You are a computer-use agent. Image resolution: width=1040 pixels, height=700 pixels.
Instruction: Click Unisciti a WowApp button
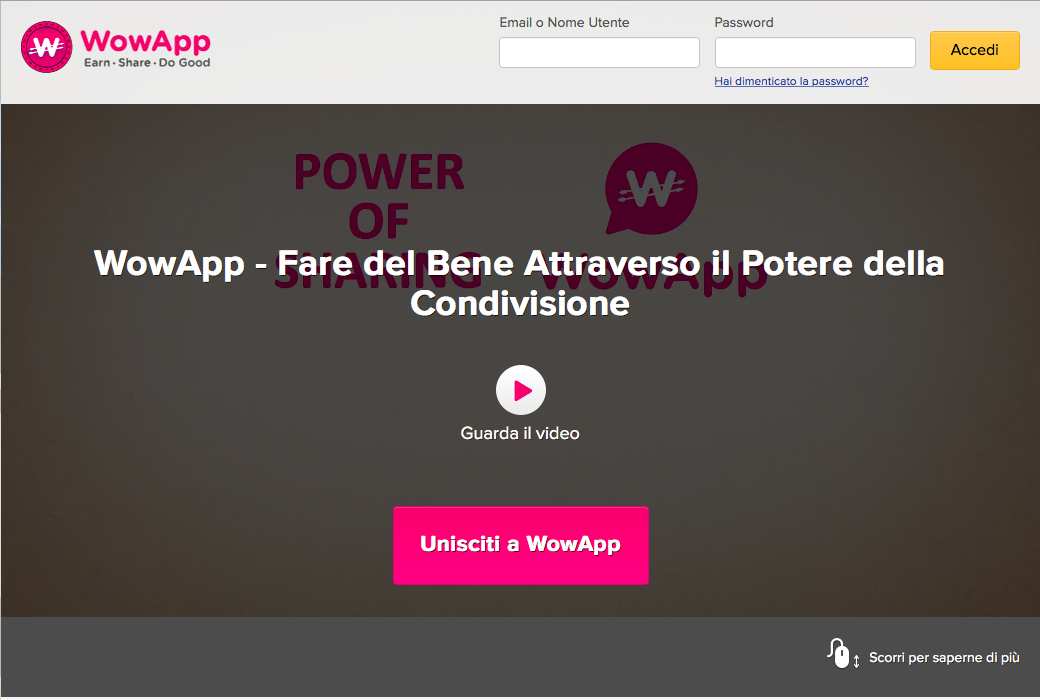(x=521, y=545)
